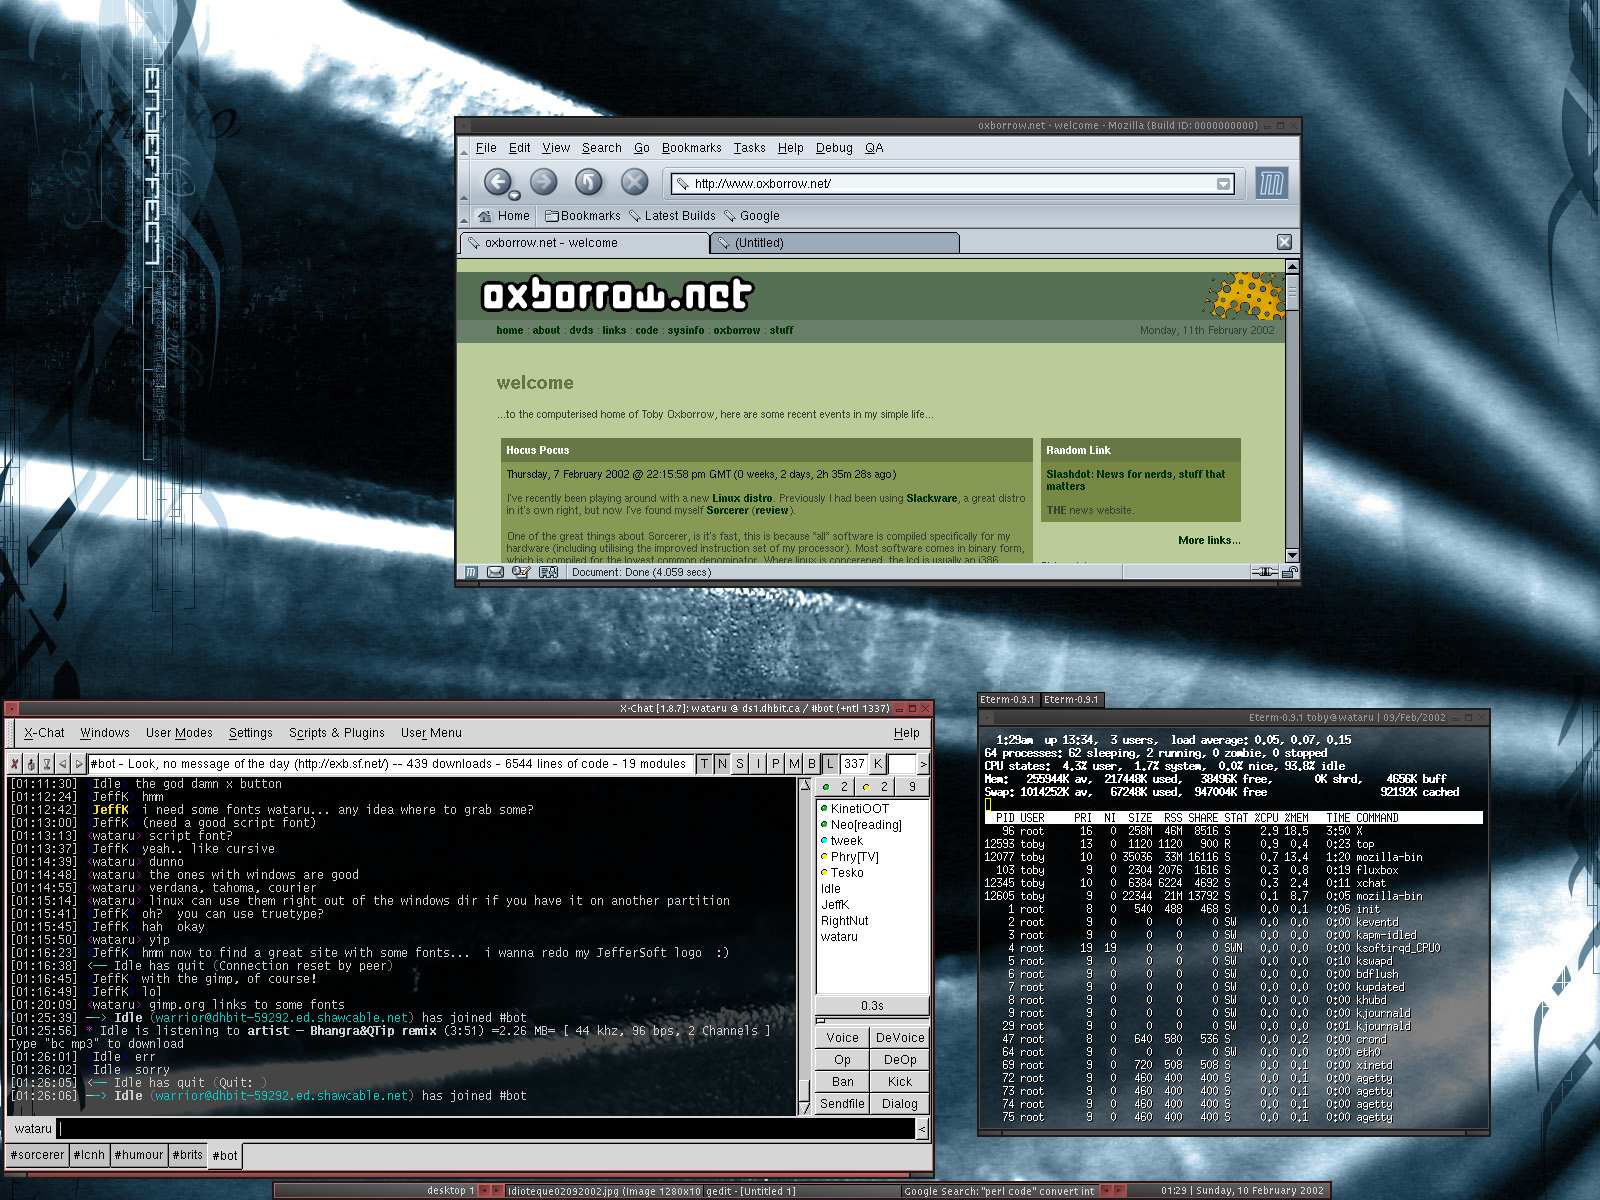The width and height of the screenshot is (1600, 1200).
Task: Open the Slashdot random link
Action: (1136, 480)
